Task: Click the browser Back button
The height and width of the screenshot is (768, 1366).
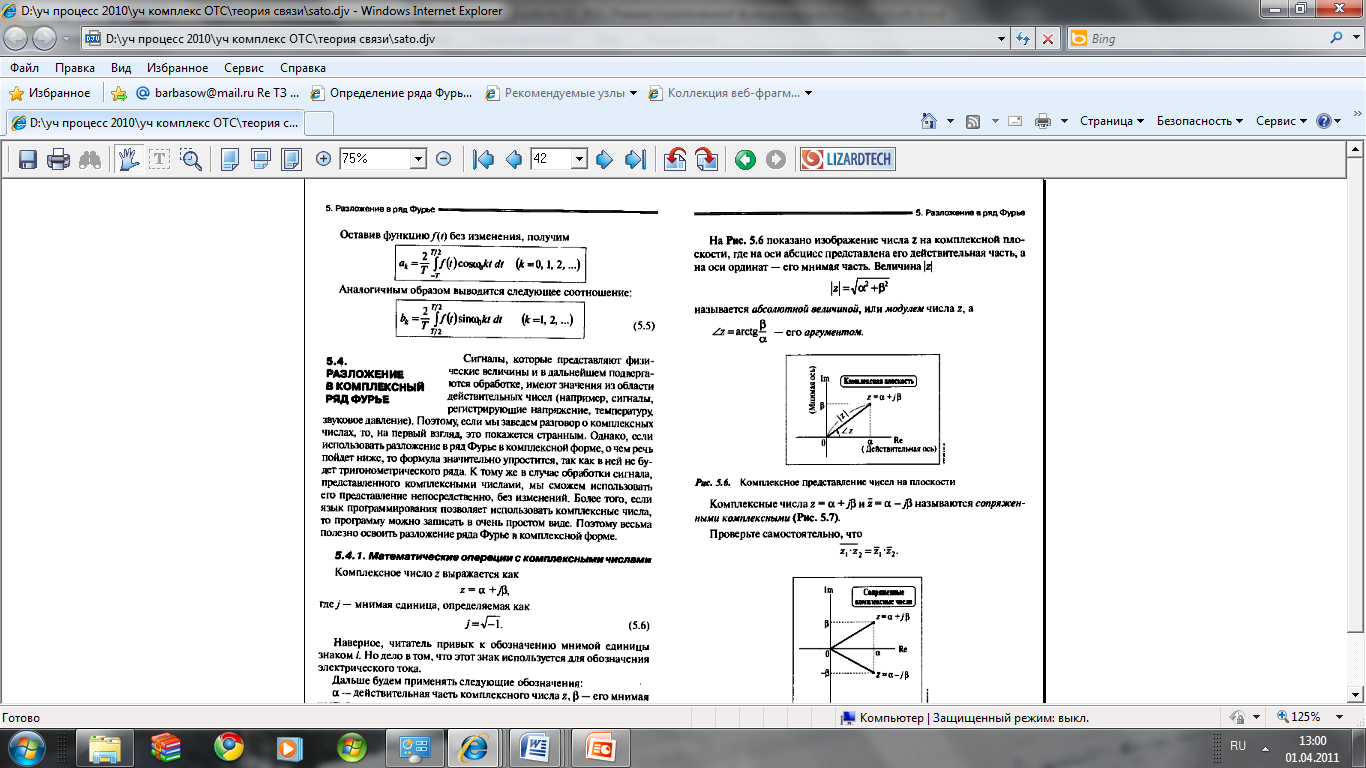Action: click(x=17, y=39)
